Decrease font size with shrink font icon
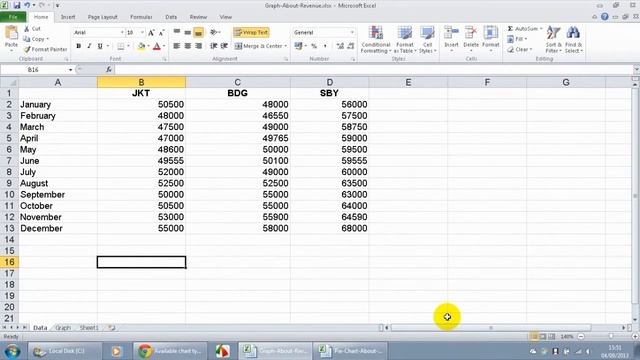The height and width of the screenshot is (360, 640). [161, 33]
